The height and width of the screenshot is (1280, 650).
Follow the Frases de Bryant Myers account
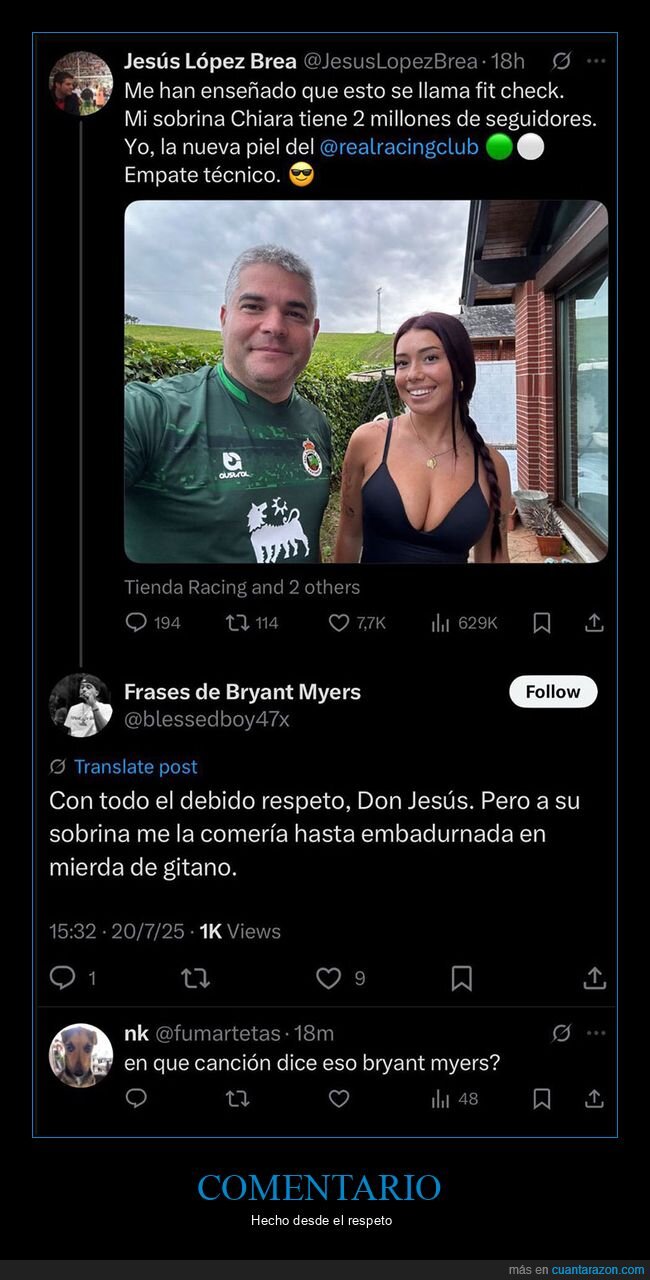coord(553,691)
